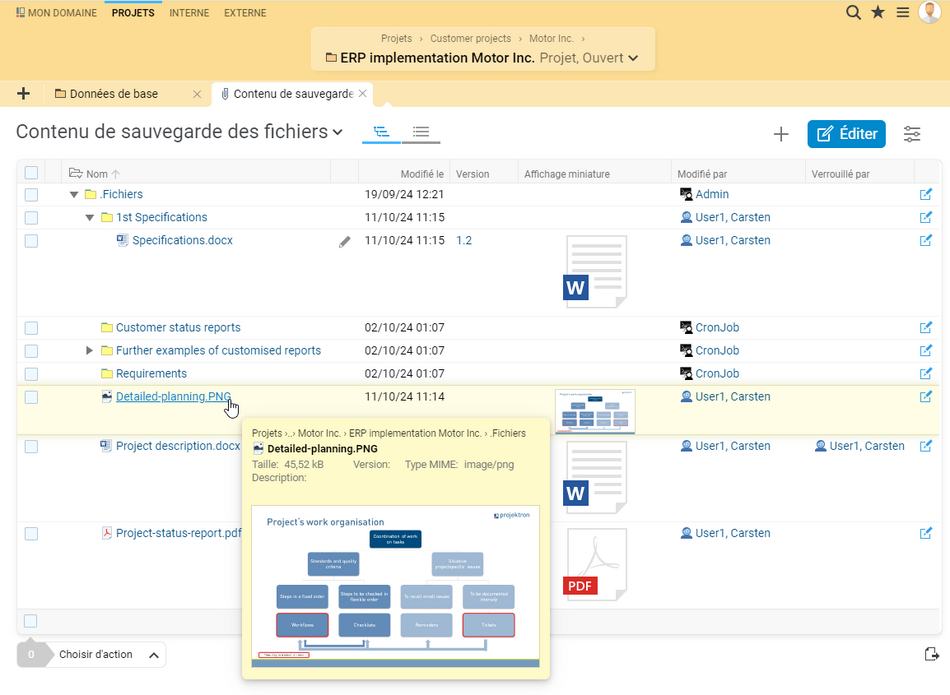950x695 pixels.
Task: Click the plus icon beside Éditer
Action: pos(781,134)
